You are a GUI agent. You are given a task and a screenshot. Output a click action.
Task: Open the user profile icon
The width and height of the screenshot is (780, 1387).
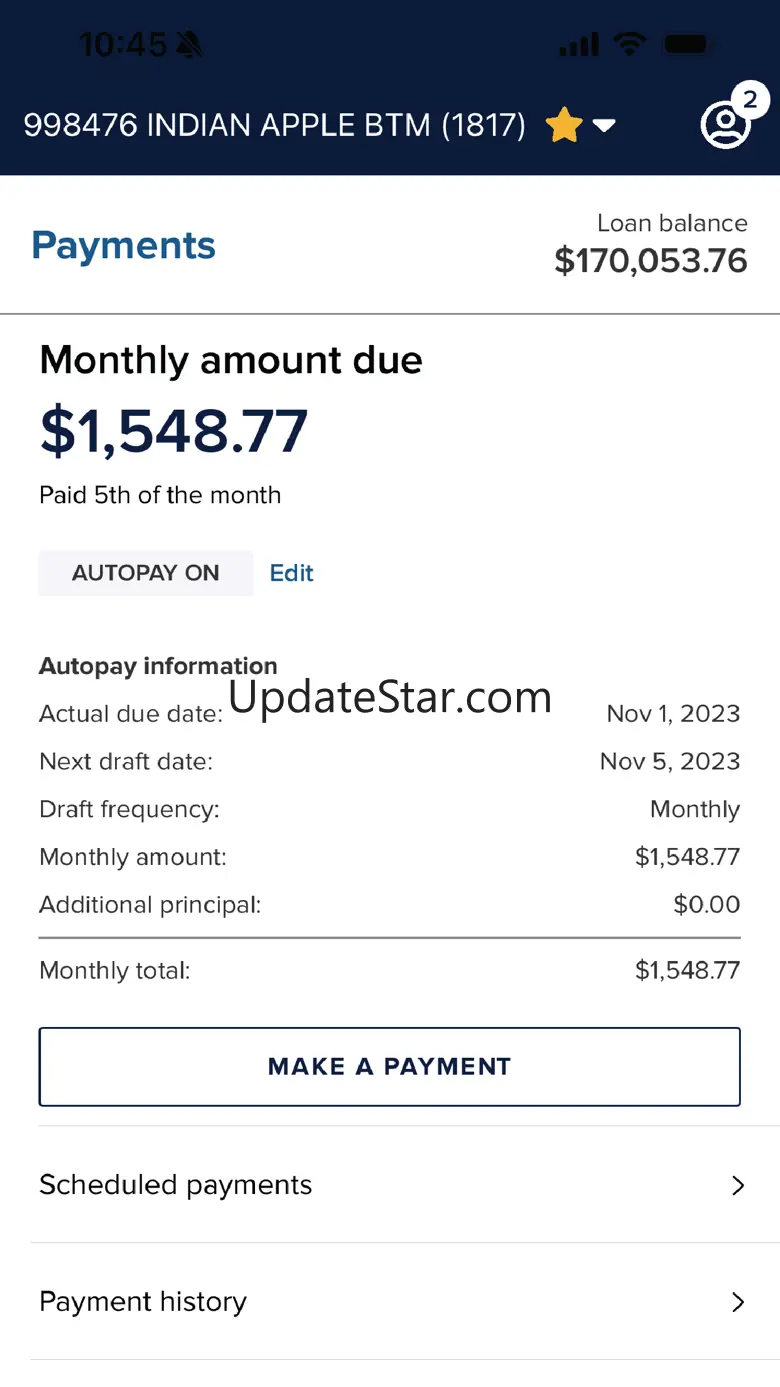coord(725,127)
